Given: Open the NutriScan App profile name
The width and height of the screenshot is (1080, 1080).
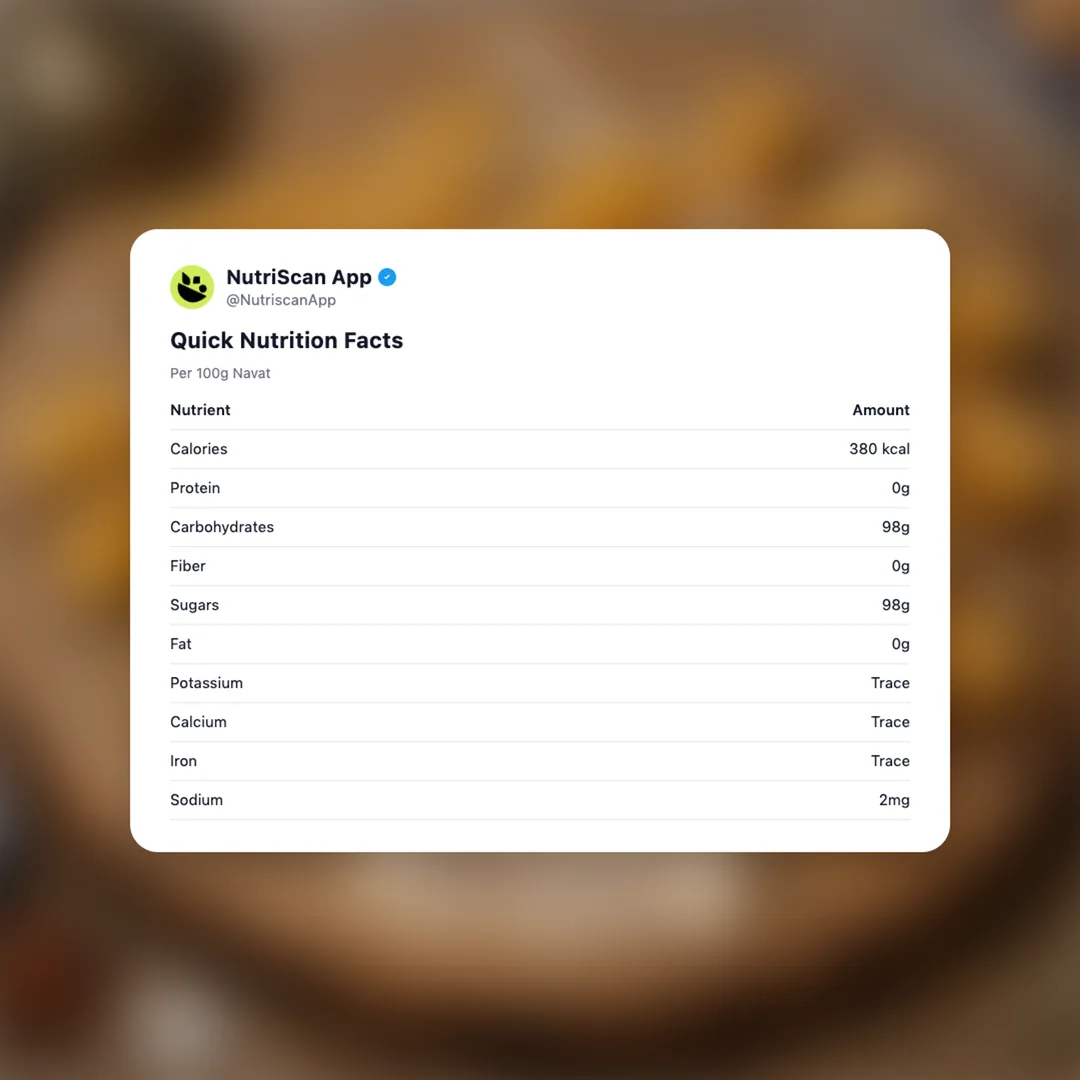Looking at the screenshot, I should click(x=298, y=277).
